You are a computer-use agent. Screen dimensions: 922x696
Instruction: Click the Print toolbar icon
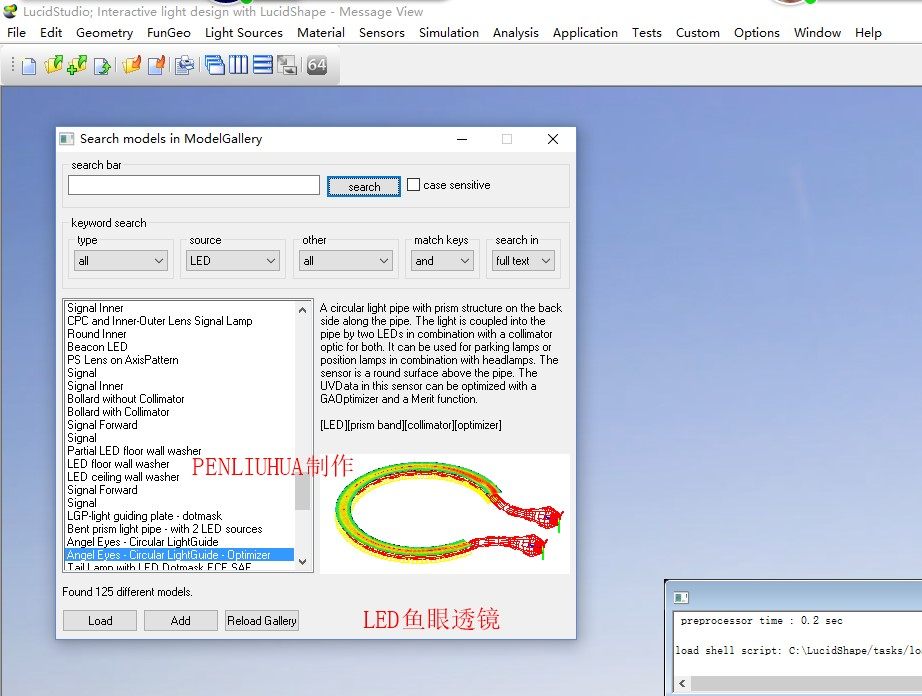tap(185, 65)
